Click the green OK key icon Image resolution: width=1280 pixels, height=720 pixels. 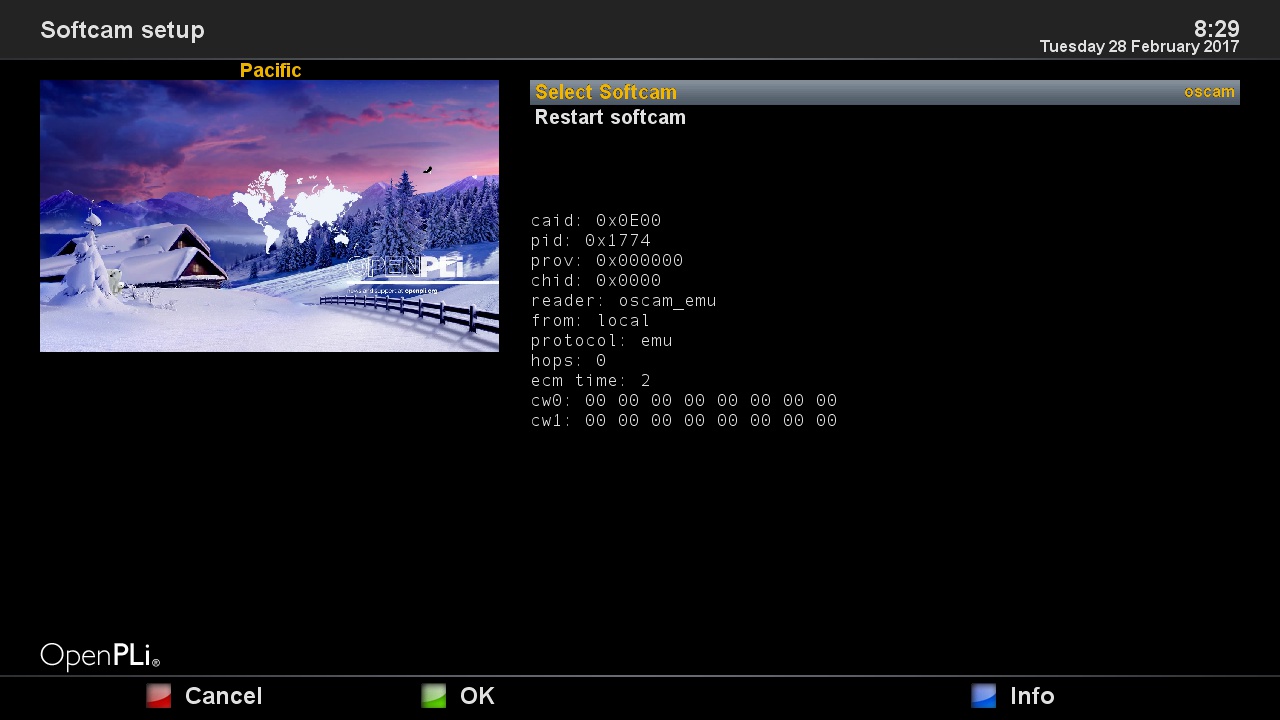tap(434, 696)
